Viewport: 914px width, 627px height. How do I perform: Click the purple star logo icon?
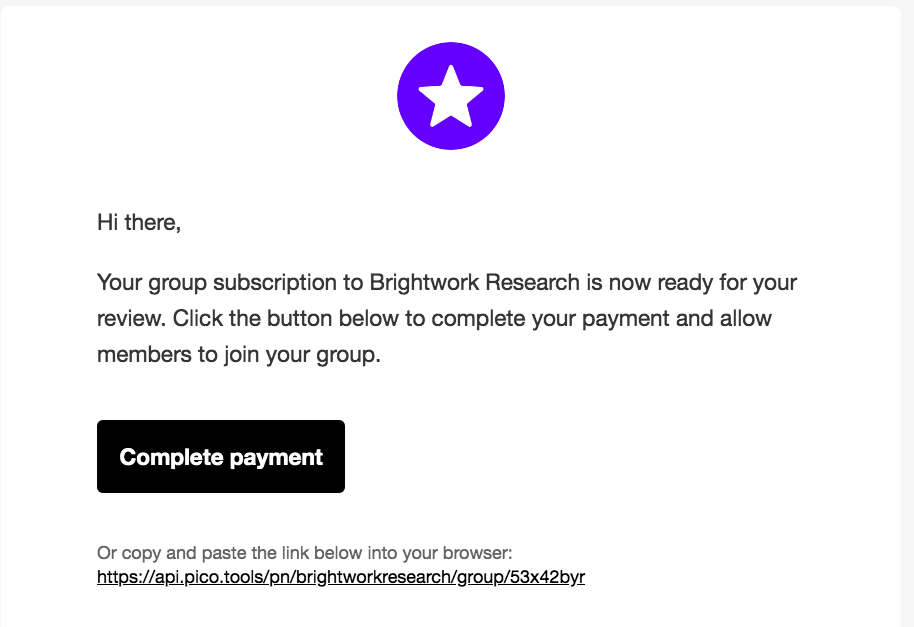click(451, 96)
